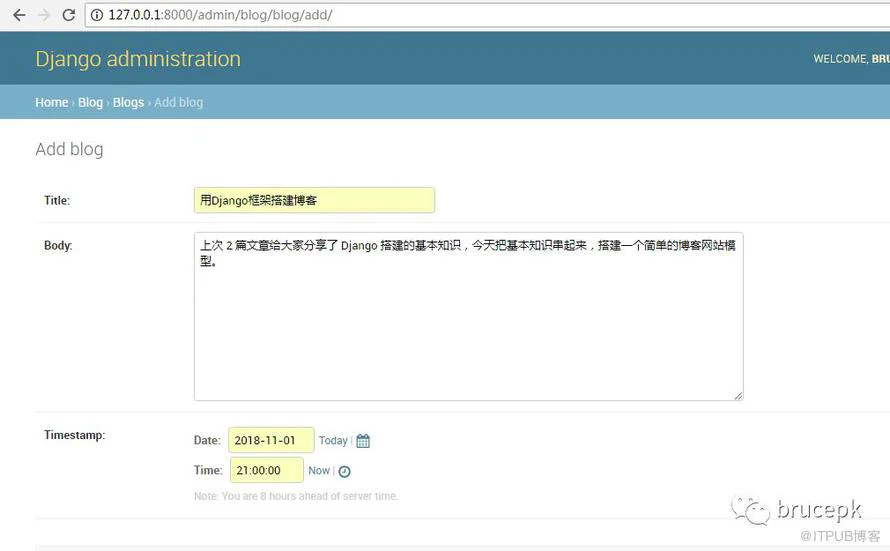Open the Blog breadcrumb link
This screenshot has height=551, width=890.
[x=90, y=103]
